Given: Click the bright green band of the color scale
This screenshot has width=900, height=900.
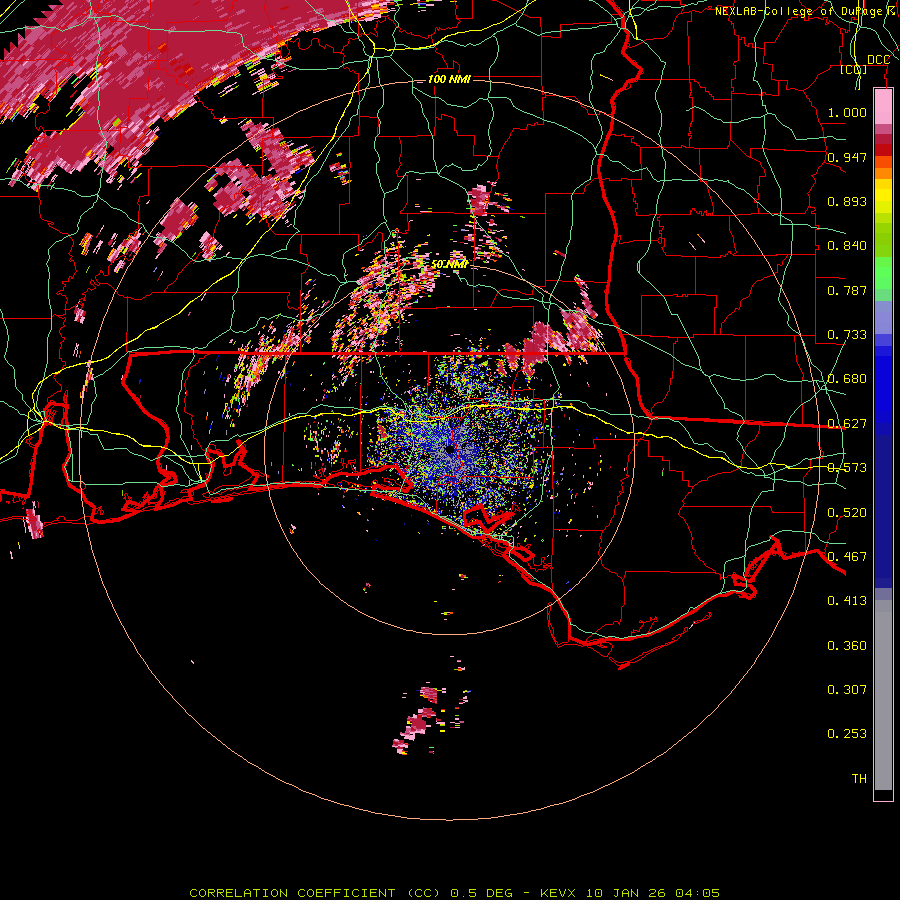Looking at the screenshot, I should (883, 274).
